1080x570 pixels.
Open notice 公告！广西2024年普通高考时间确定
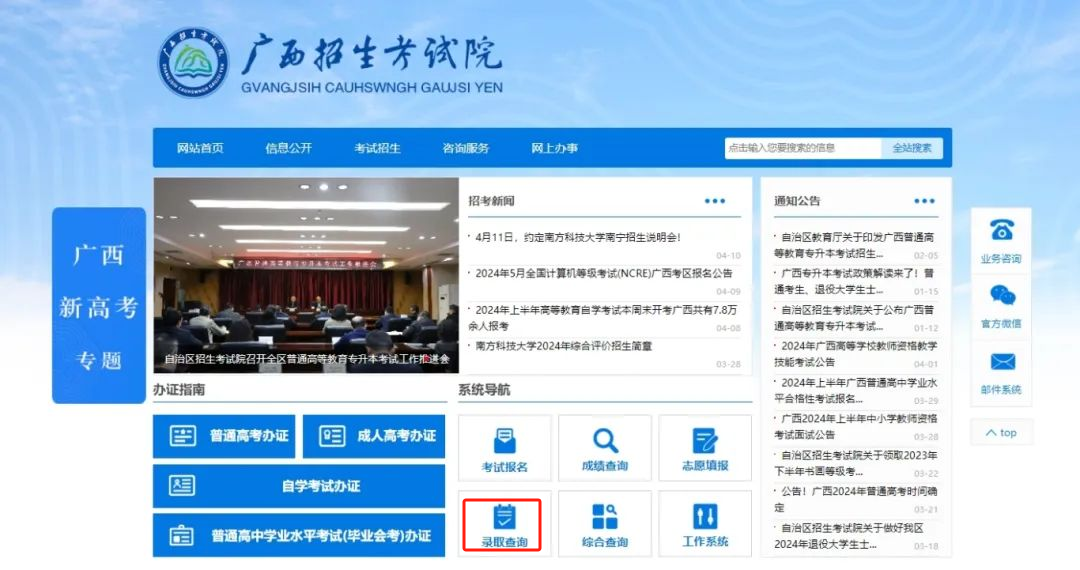click(855, 499)
